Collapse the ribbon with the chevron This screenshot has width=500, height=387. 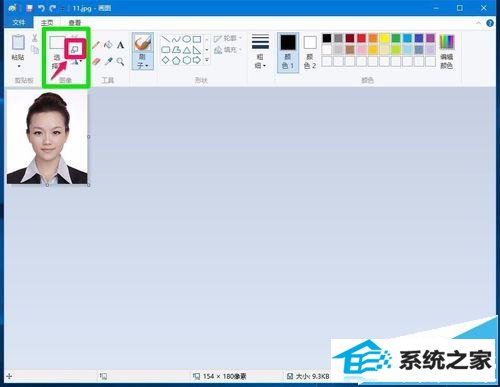478,23
